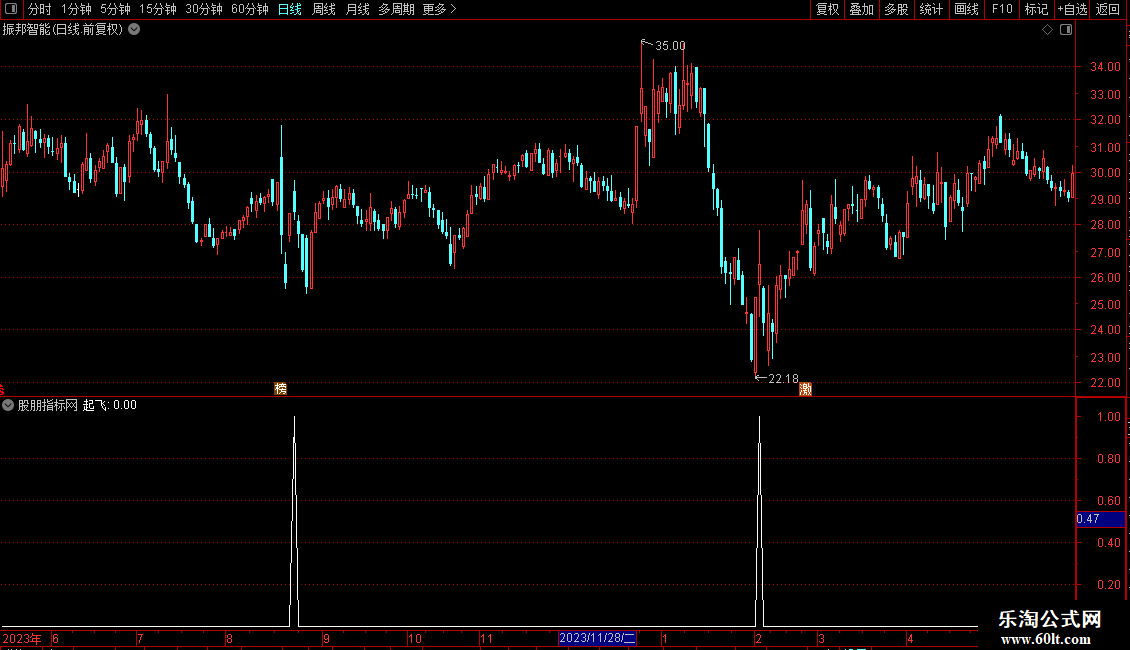Select the 15分钟 period tab
Screen dimensions: 1130x650
tap(158, 9)
